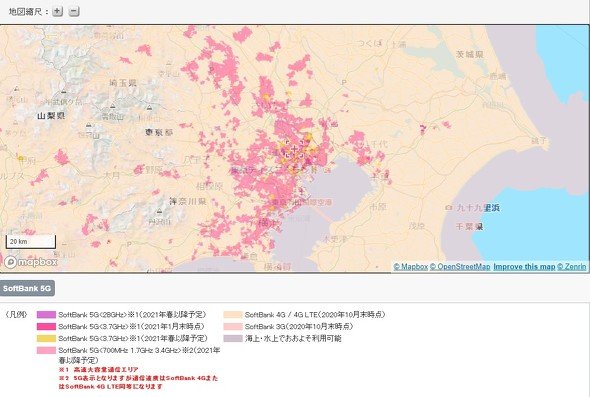590x397 pixels.
Task: Open the © Zenrin attribution link
Action: point(572,267)
